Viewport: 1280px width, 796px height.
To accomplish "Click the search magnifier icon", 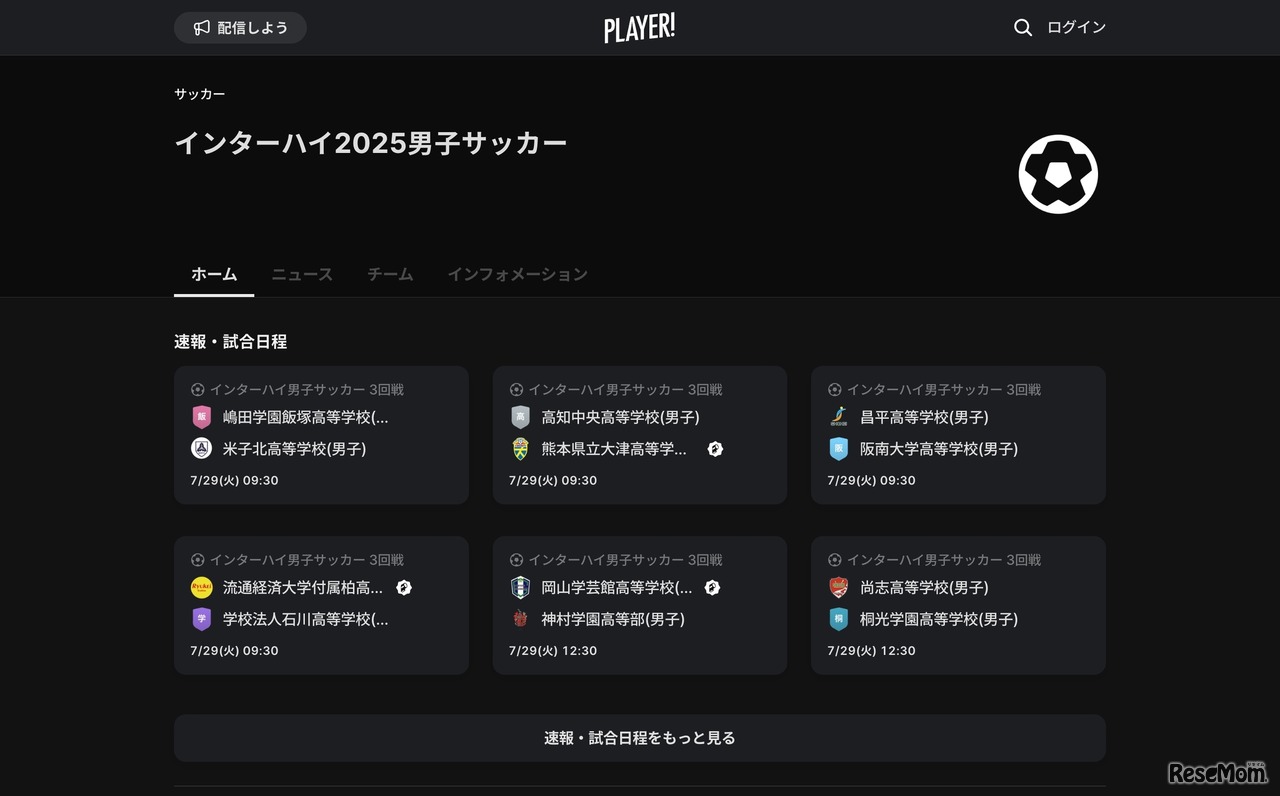I will pos(1022,27).
